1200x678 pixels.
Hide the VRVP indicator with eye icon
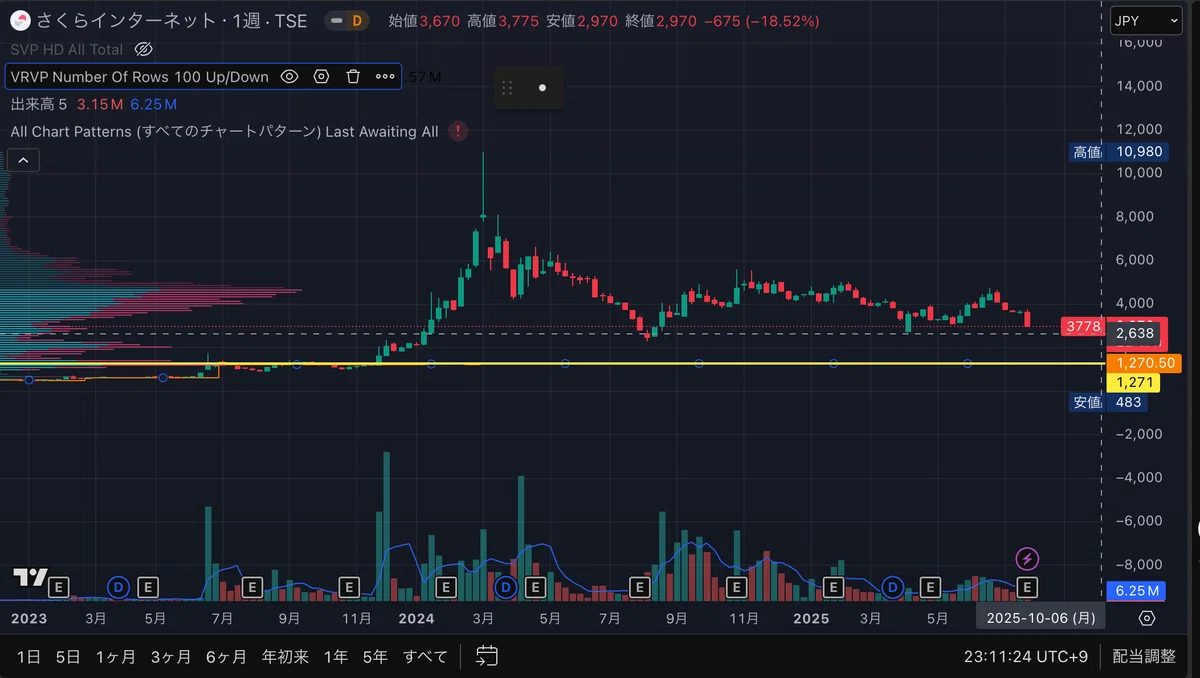[x=289, y=76]
